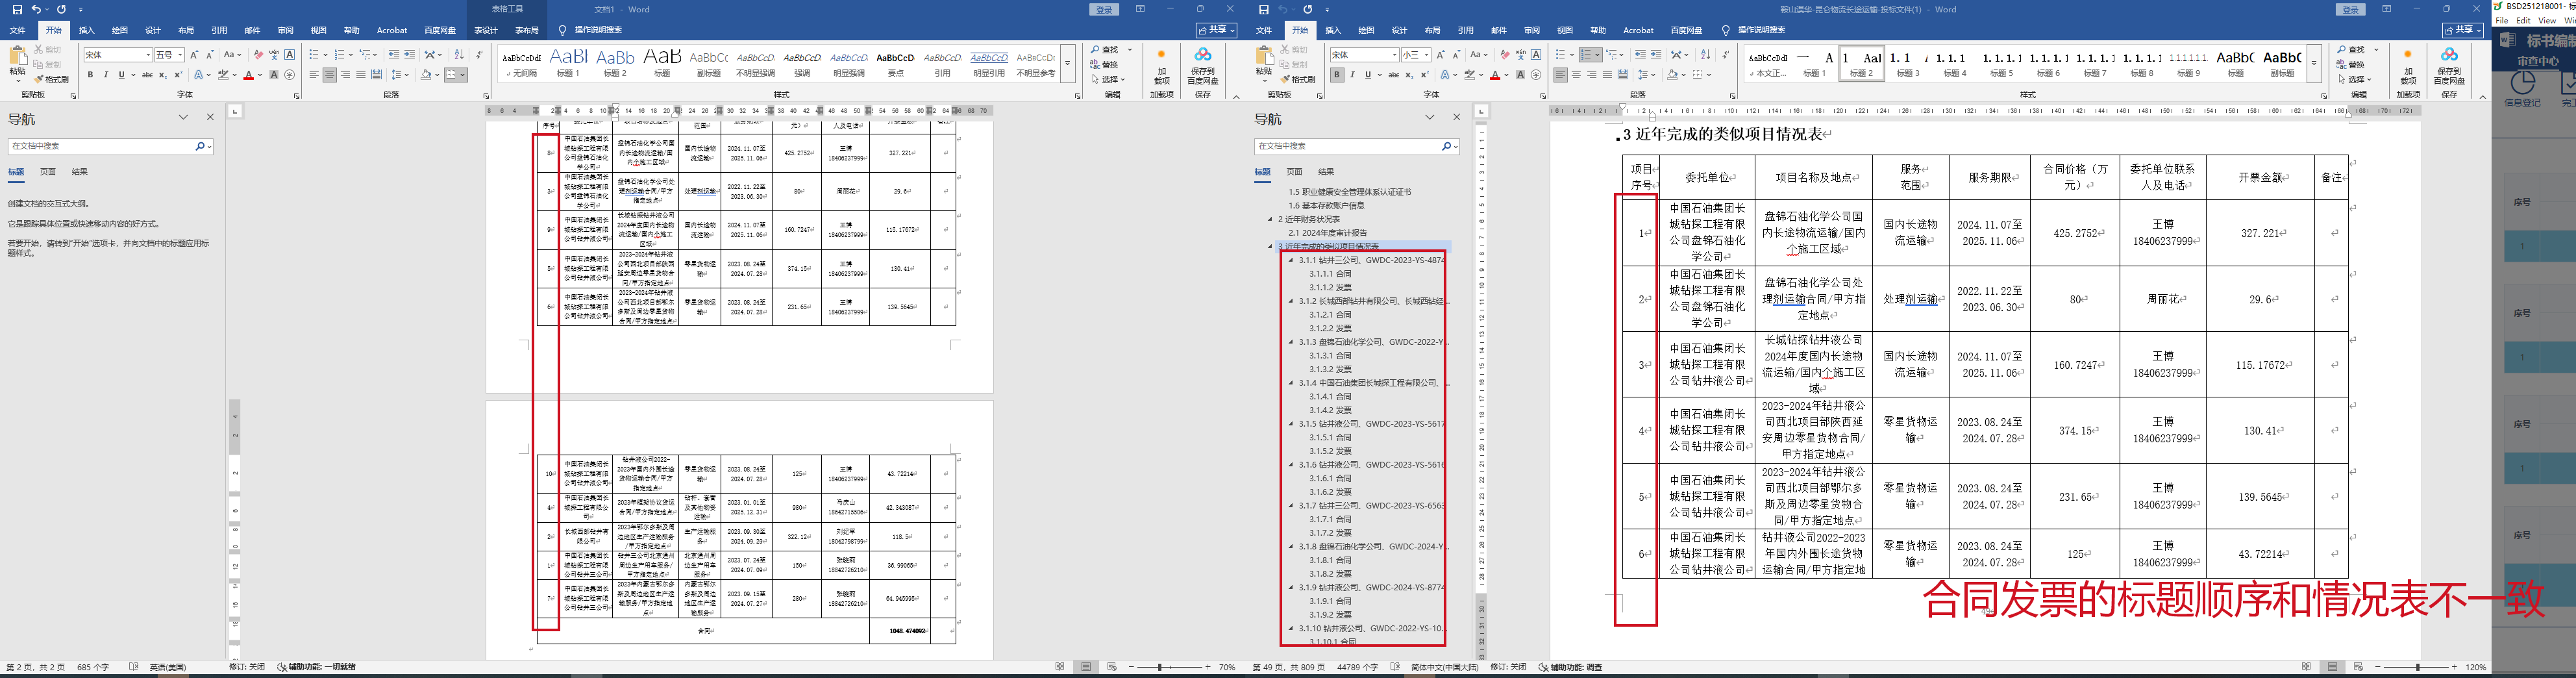
Task: Open the Add-ins (加载项) button in the 文档1 ribbon
Action: (1161, 66)
